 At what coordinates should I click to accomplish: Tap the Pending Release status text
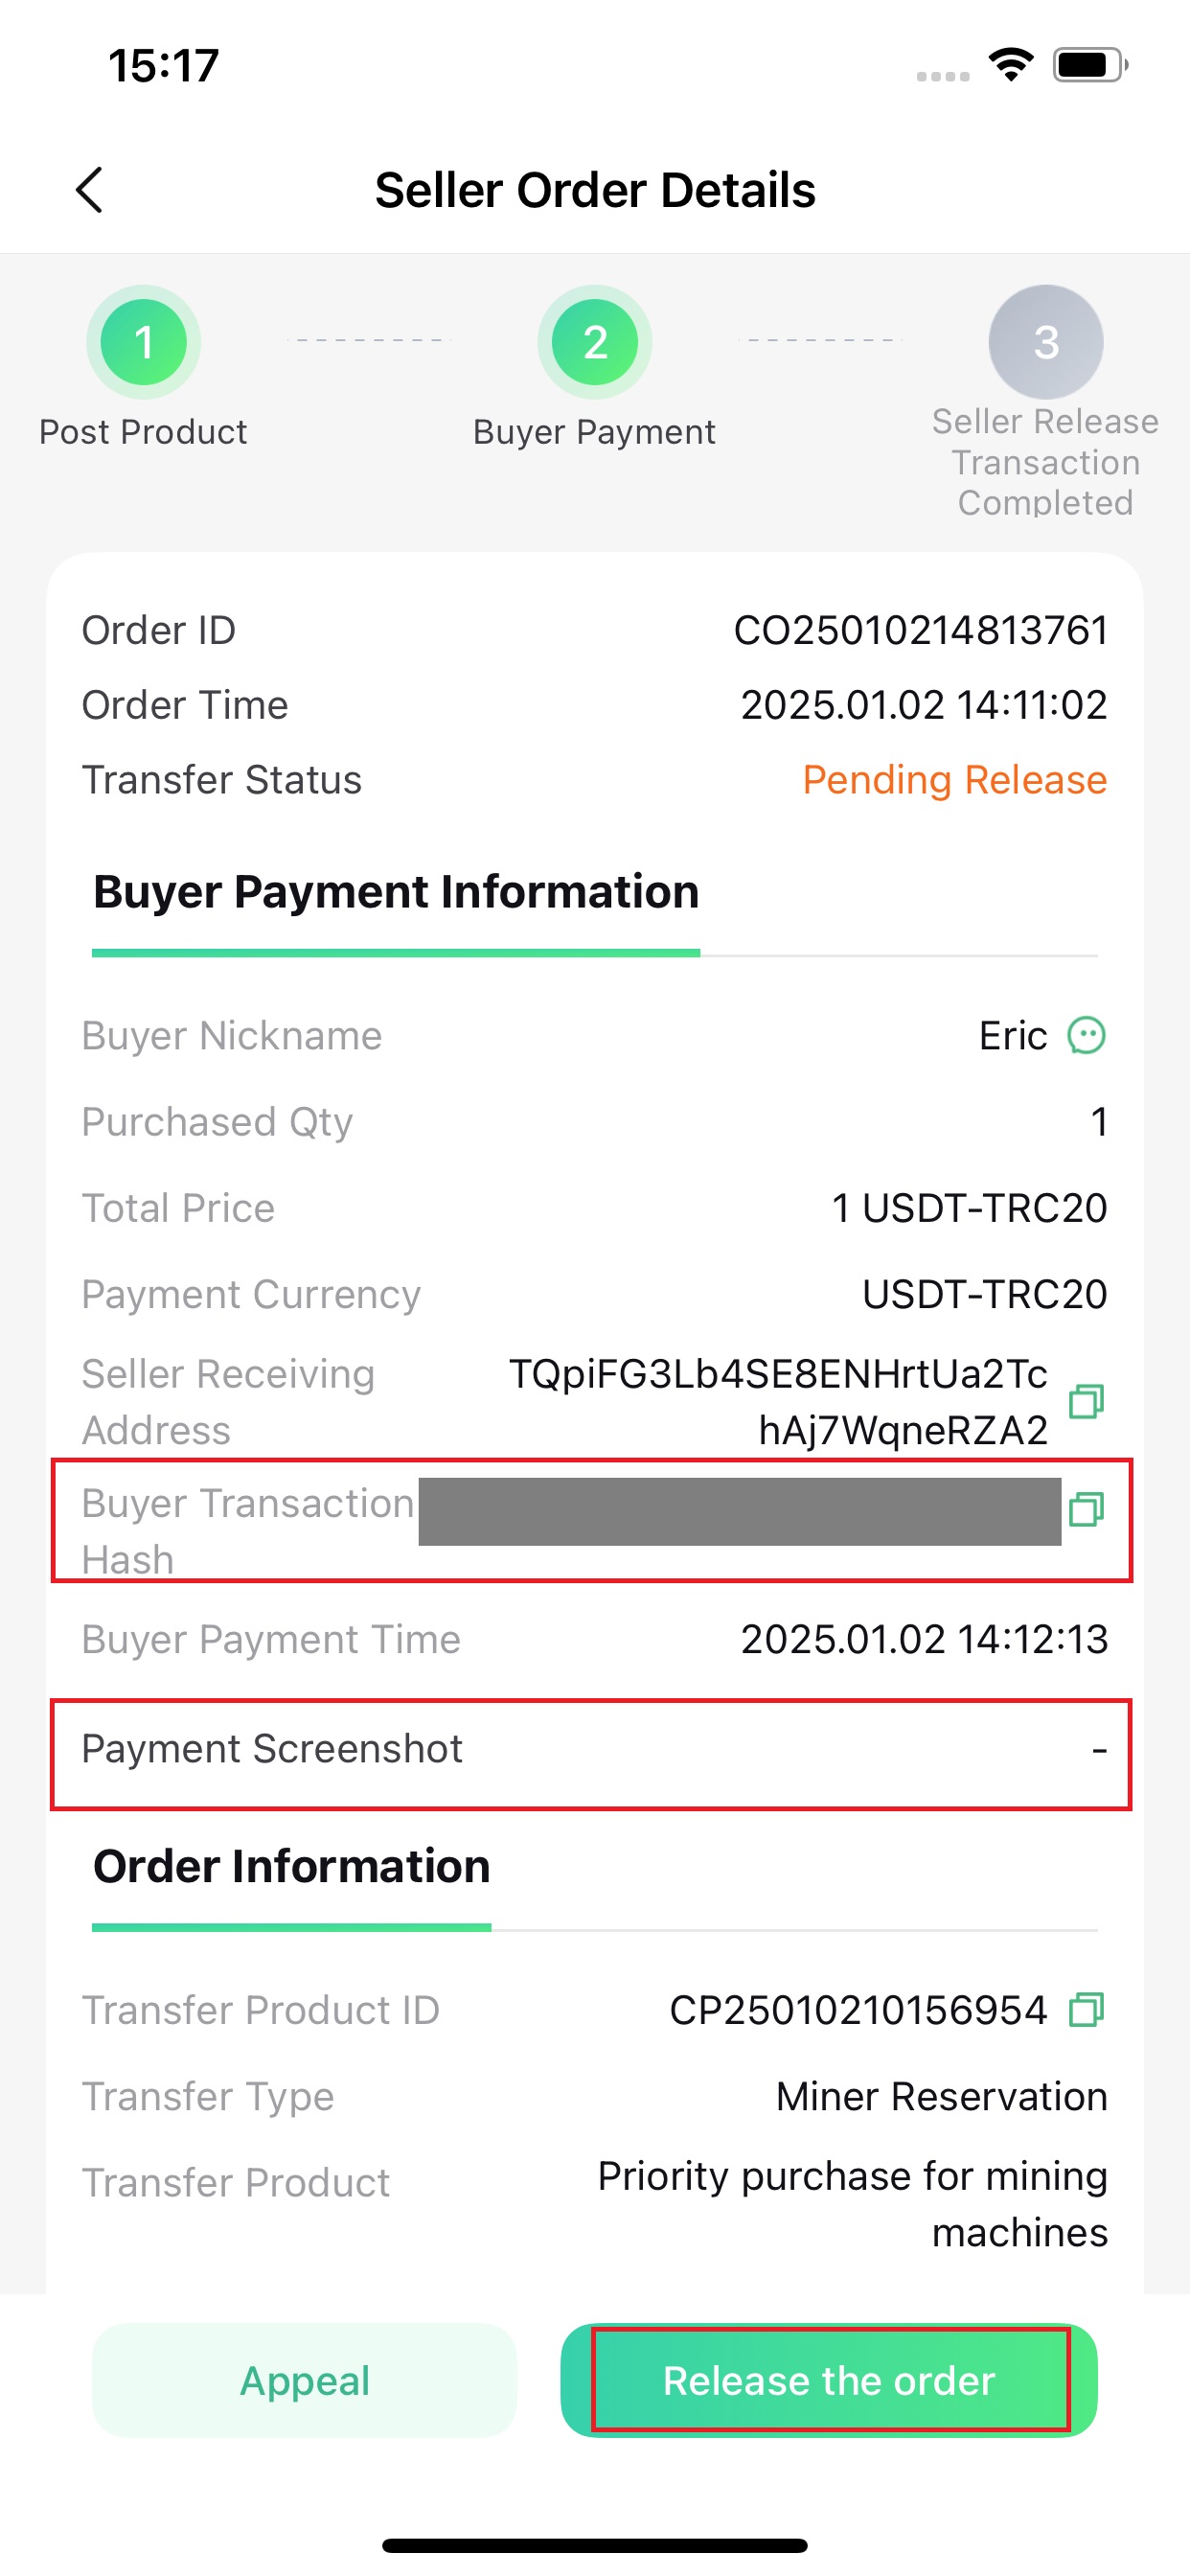(x=954, y=780)
